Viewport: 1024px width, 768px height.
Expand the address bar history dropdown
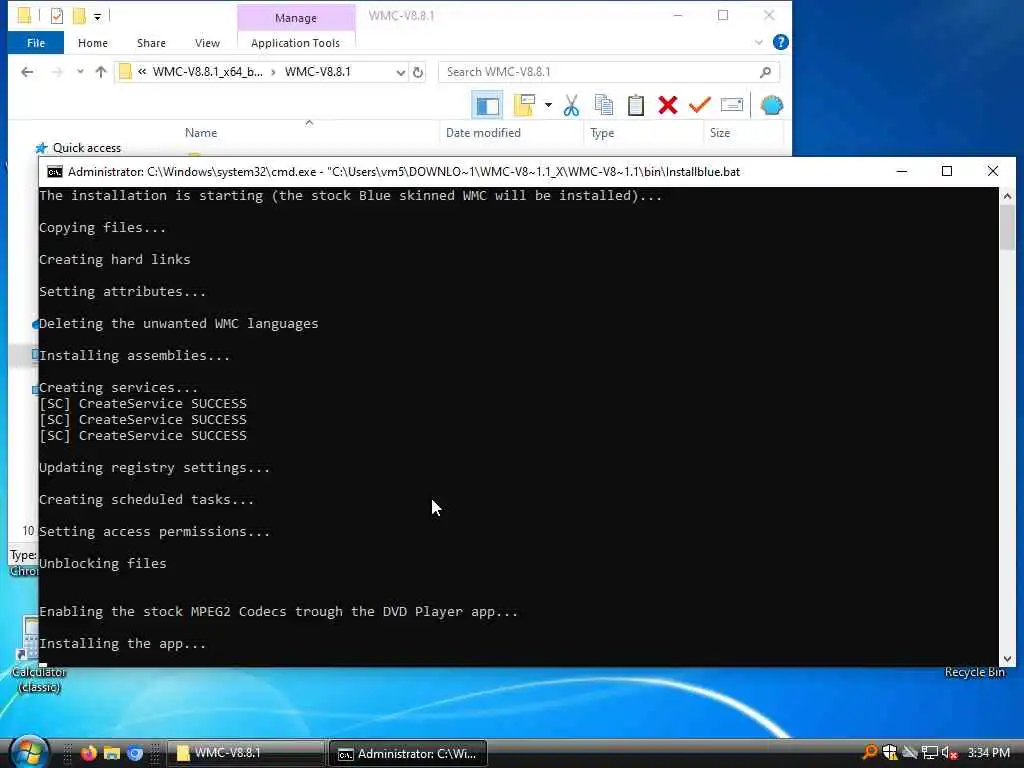400,72
